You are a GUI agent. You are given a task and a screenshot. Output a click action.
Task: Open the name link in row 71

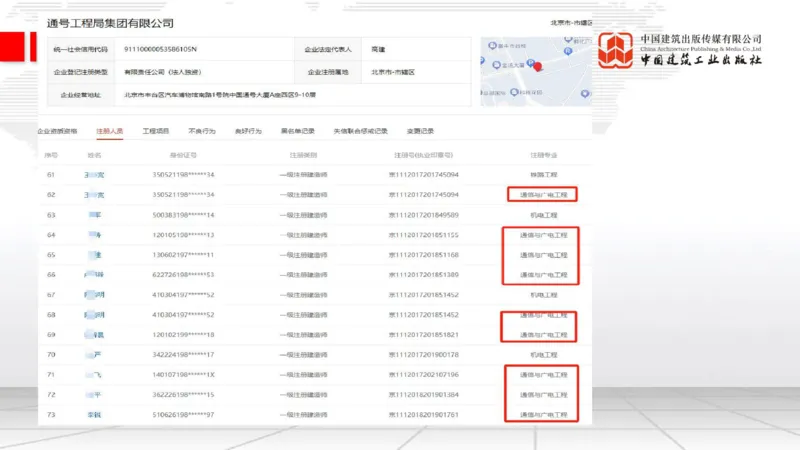click(95, 374)
